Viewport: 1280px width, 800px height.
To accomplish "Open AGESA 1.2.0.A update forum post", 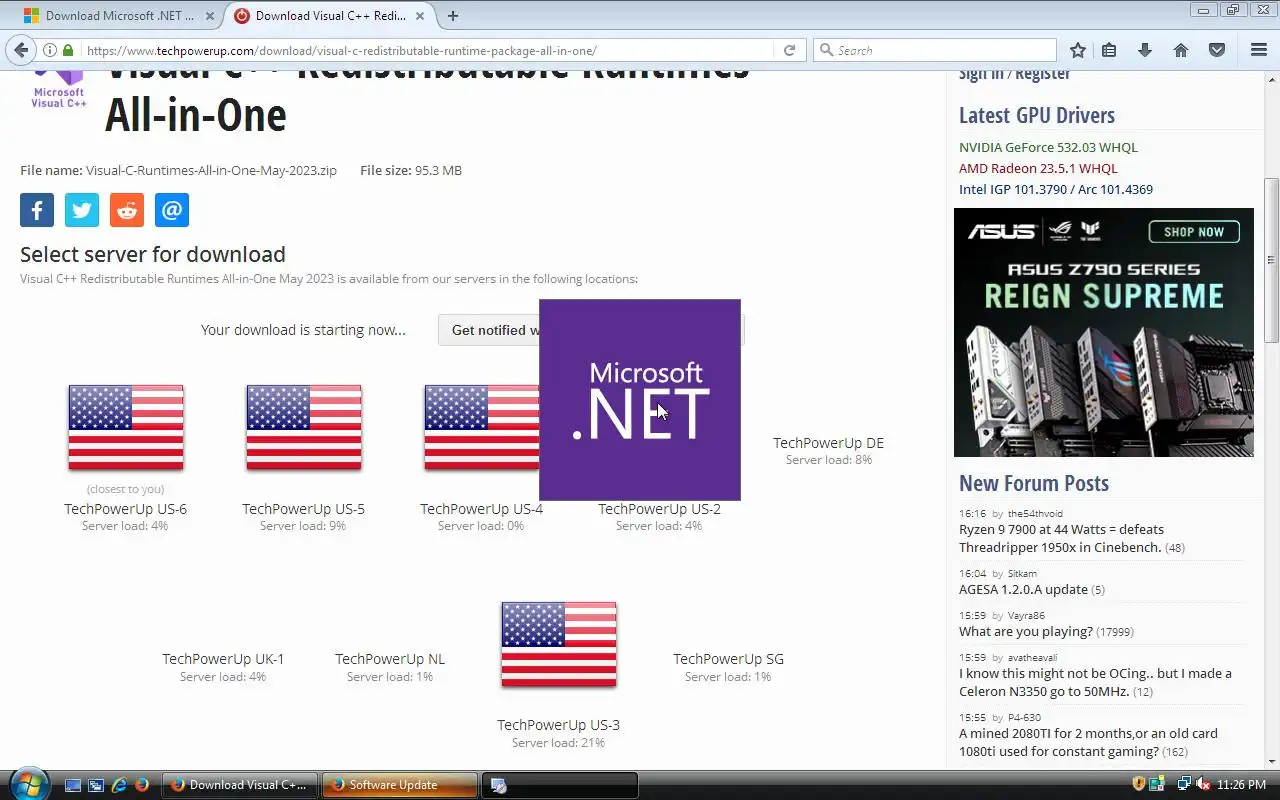I will pos(1023,589).
